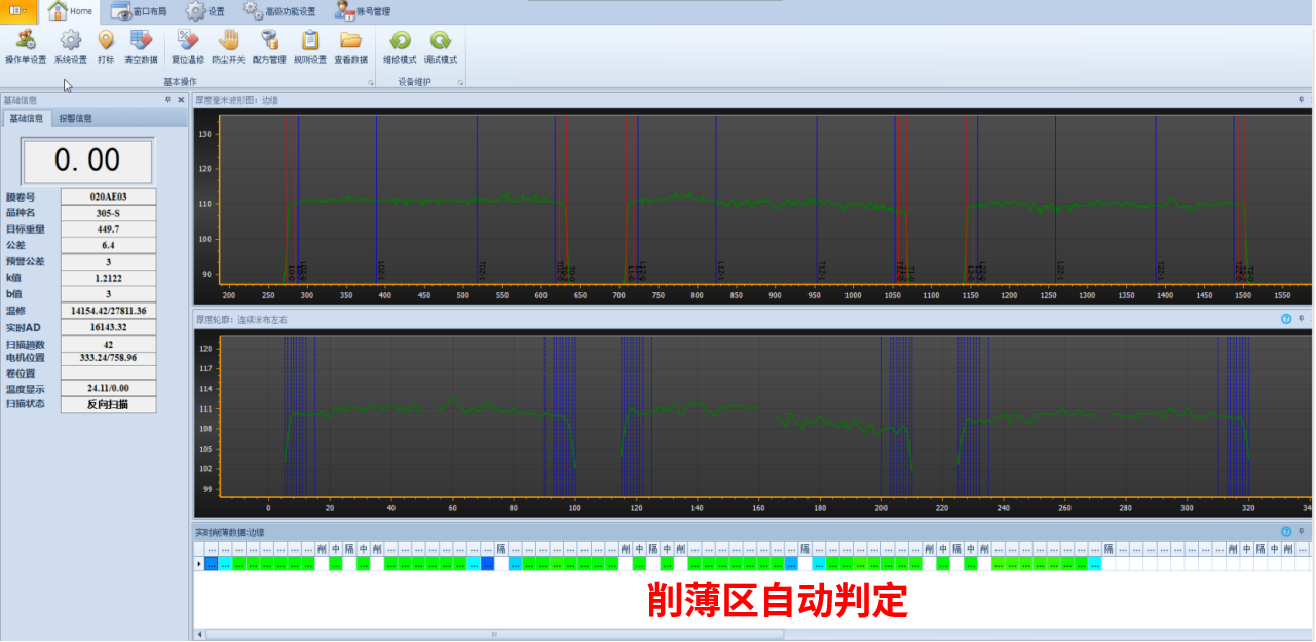Pin the 实时削薄数据 panel
1316x642 pixels.
[x=1302, y=532]
